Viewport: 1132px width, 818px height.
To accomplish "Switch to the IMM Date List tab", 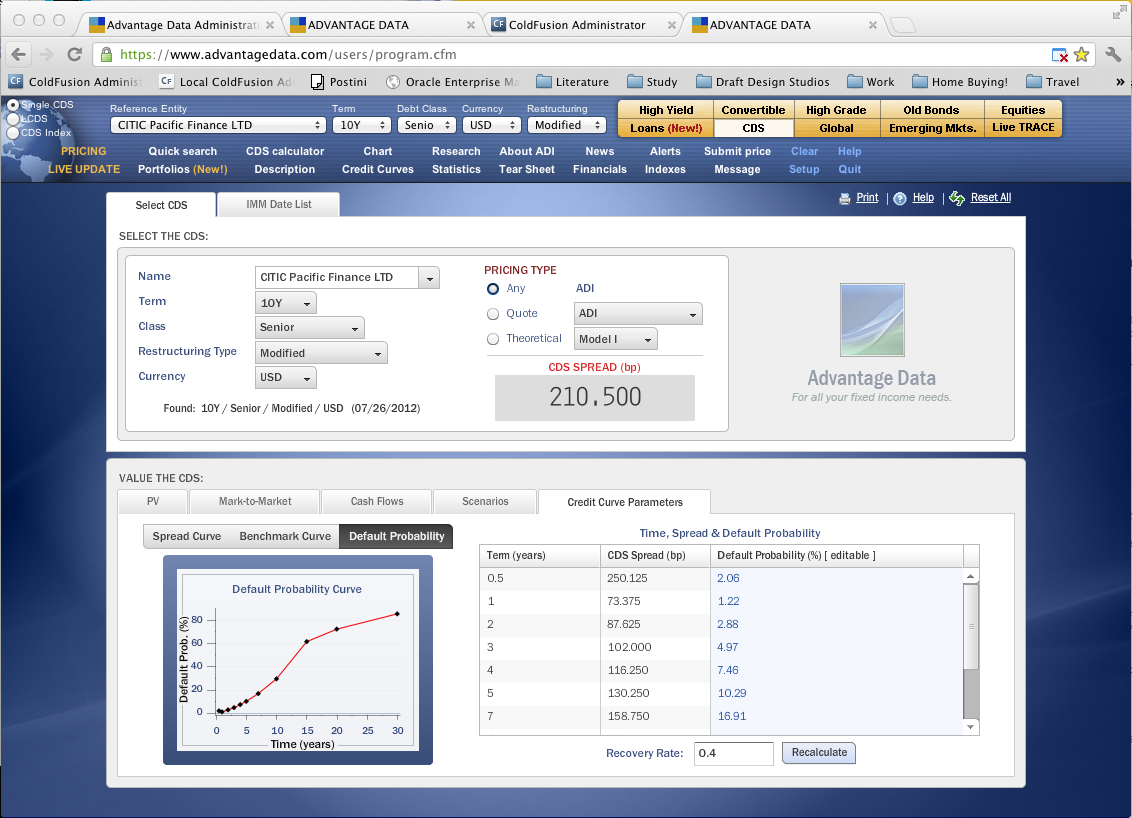I will (279, 204).
